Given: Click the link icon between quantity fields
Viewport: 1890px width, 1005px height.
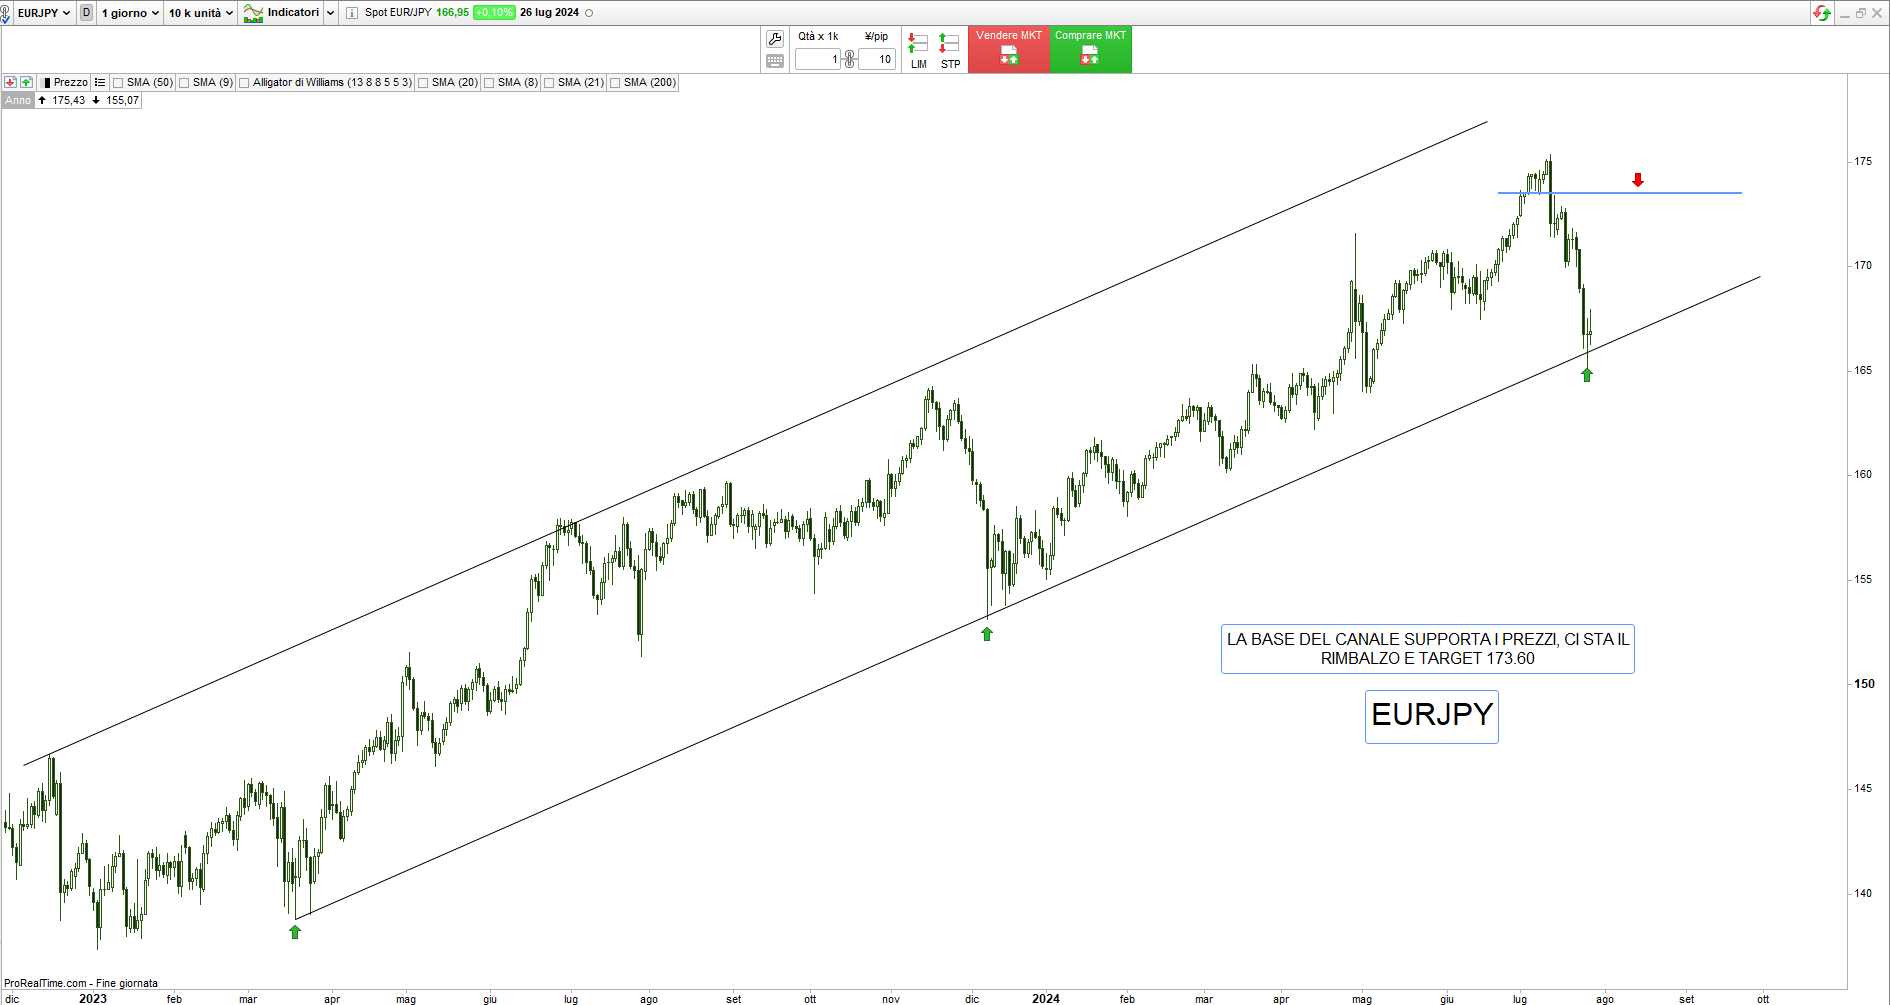Looking at the screenshot, I should 849,60.
